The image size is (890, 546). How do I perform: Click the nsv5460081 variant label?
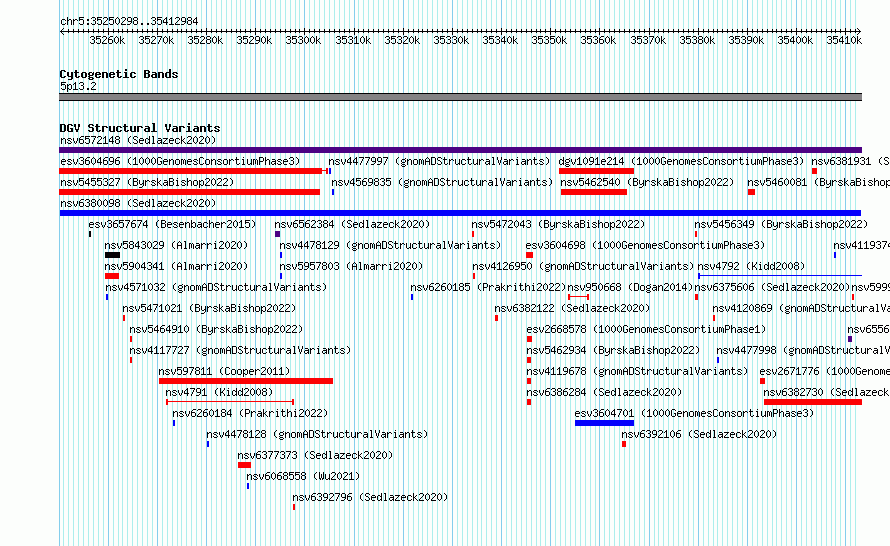pos(818,182)
